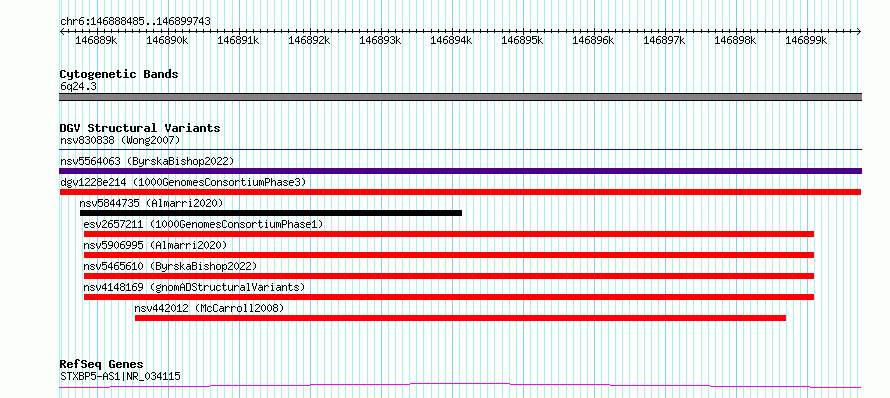
Task: Open the DGV Structural Variants track title
Action: pos(140,128)
